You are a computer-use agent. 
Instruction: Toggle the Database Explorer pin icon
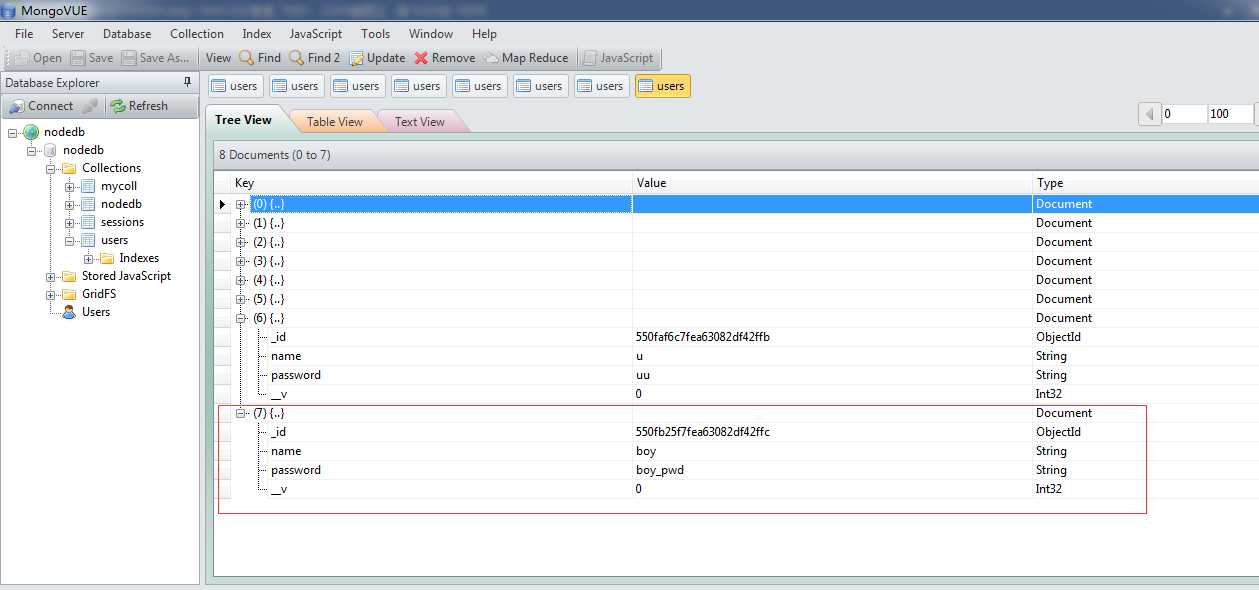tap(187, 82)
